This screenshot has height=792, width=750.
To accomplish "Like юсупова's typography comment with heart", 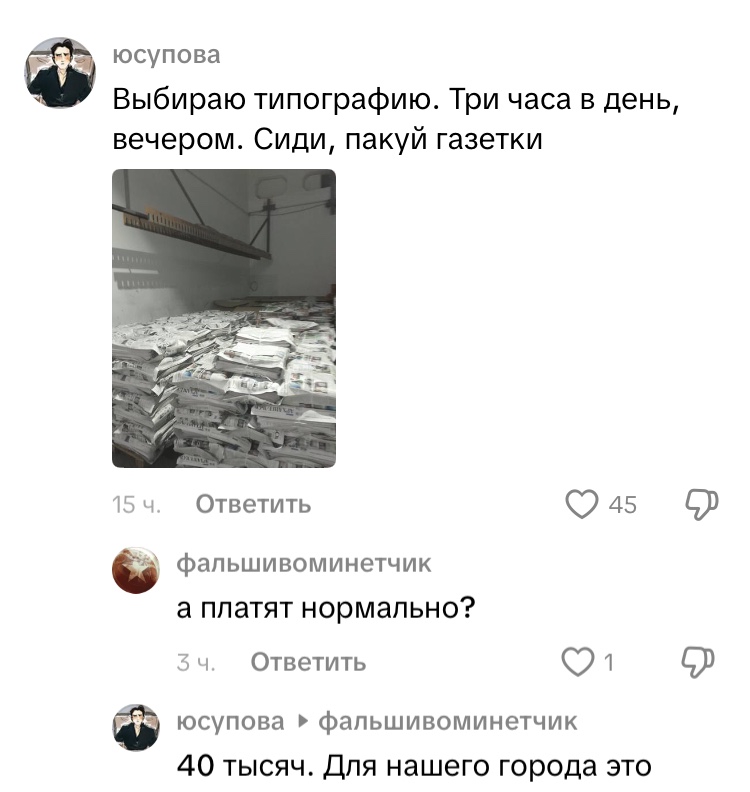I will click(582, 504).
